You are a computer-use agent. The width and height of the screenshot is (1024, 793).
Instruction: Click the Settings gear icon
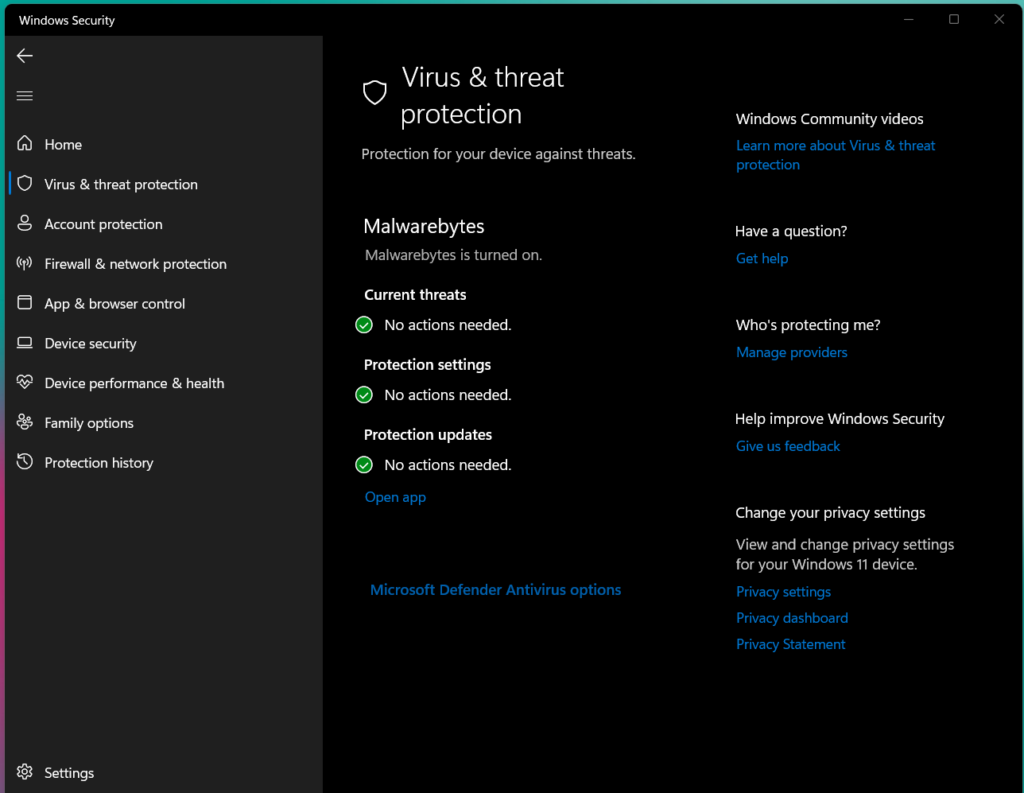[25, 772]
